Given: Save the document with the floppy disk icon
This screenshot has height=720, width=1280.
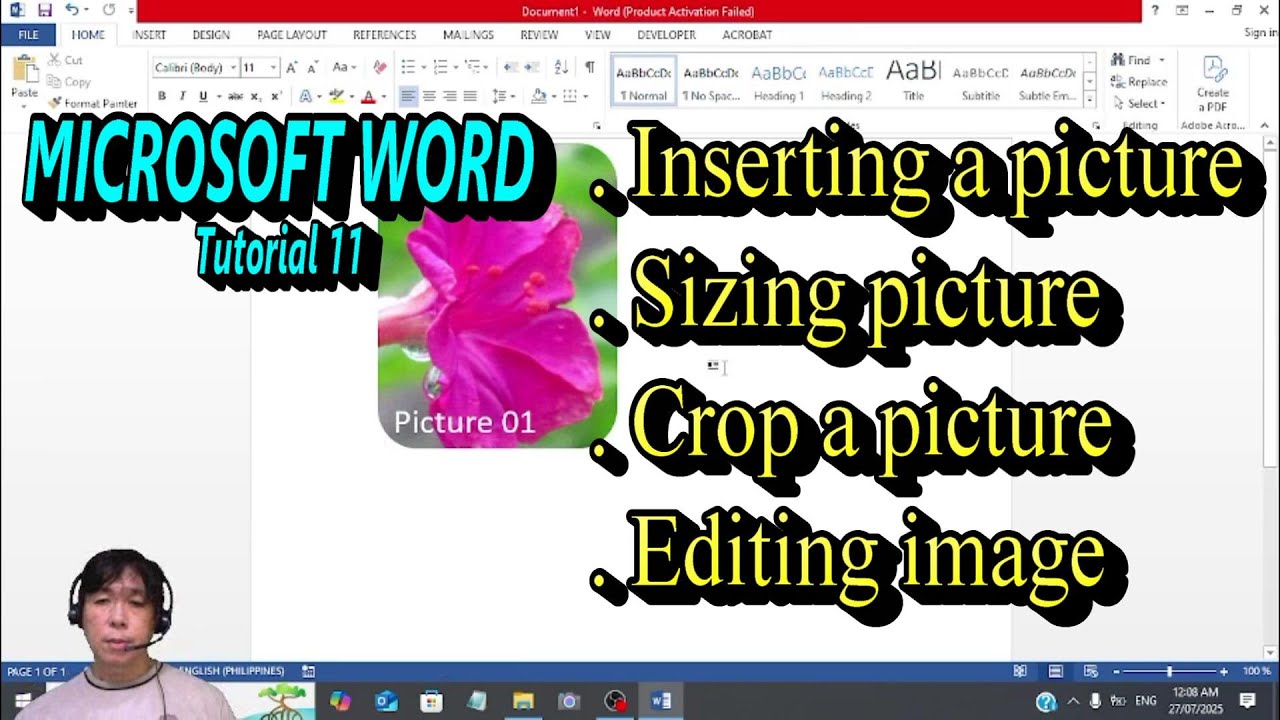Looking at the screenshot, I should pos(45,10).
